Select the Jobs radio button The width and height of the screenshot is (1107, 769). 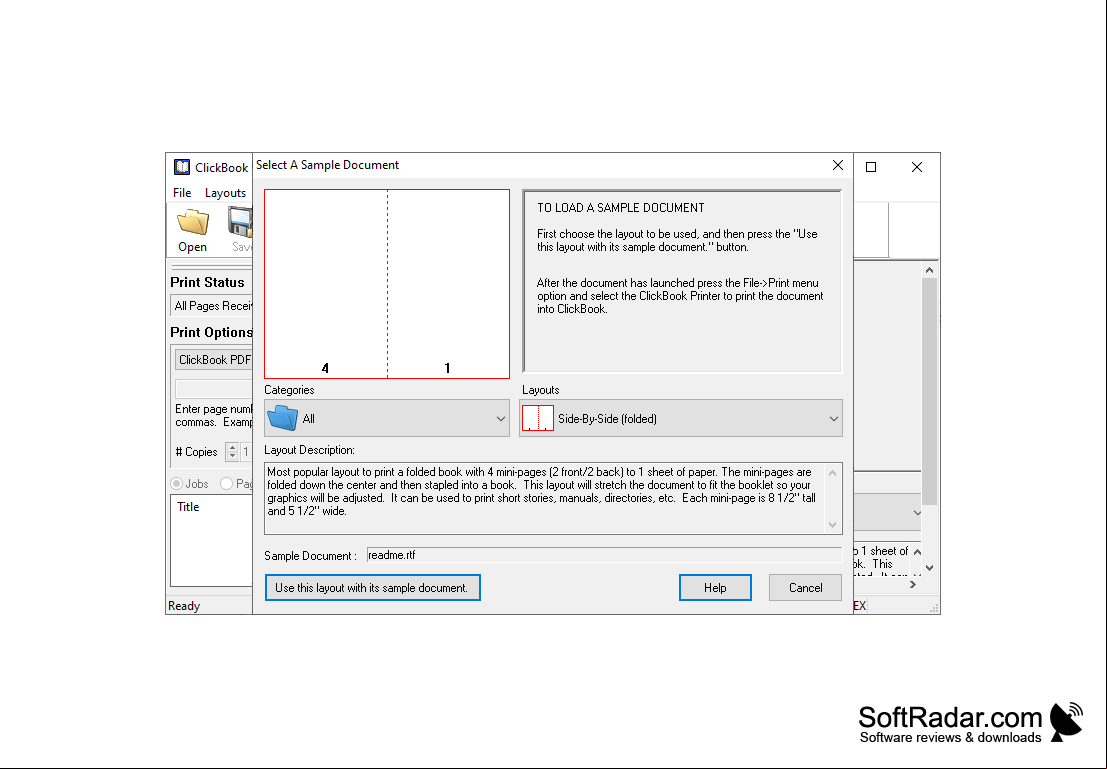click(176, 484)
